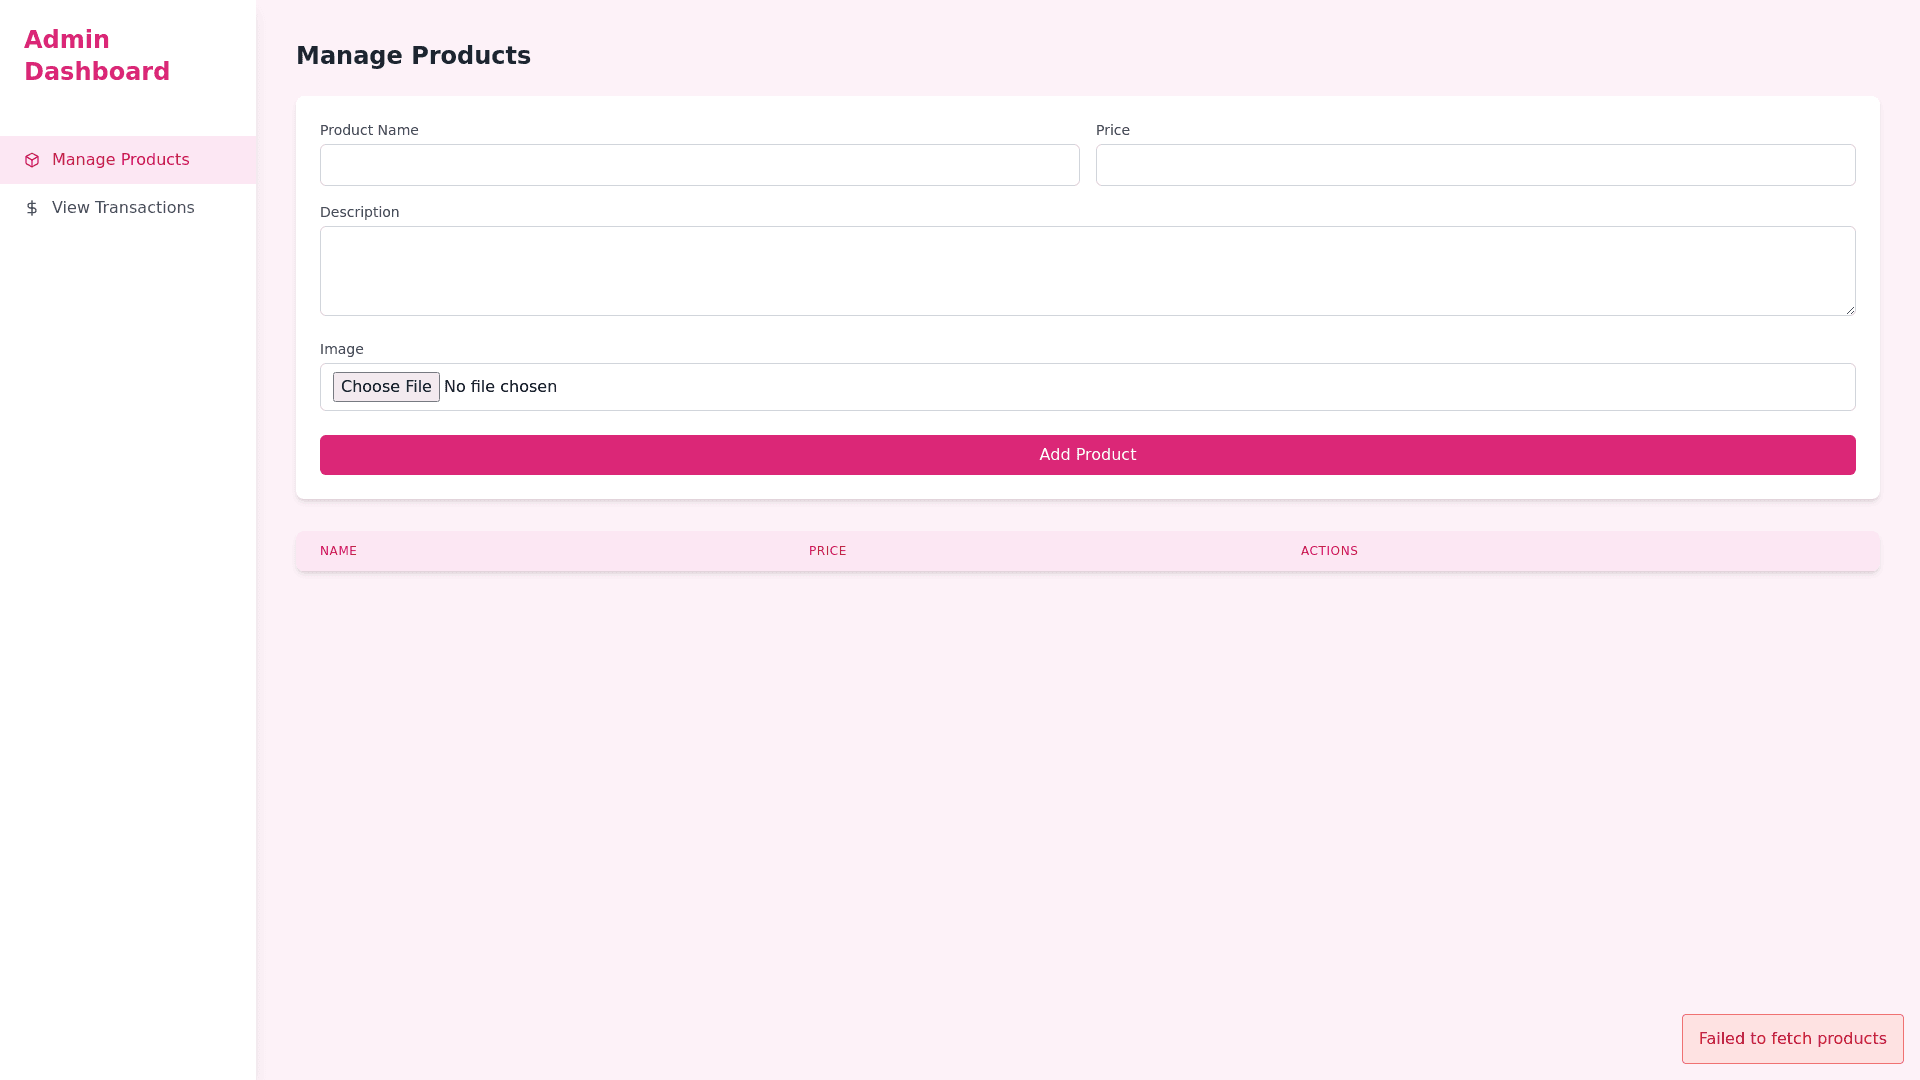Dismiss the Failed to fetch products notification
Screen dimensions: 1920x1080
click(x=1792, y=1039)
